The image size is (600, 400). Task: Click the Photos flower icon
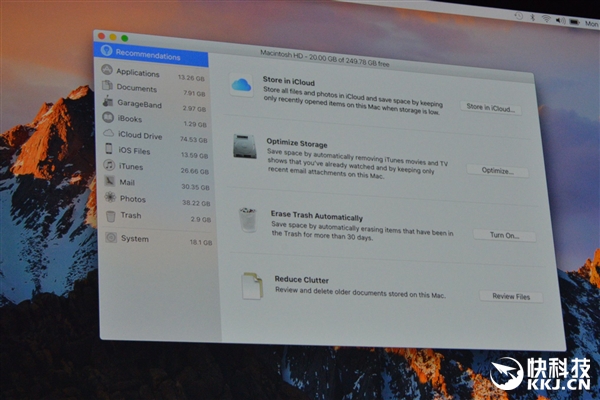(110, 197)
